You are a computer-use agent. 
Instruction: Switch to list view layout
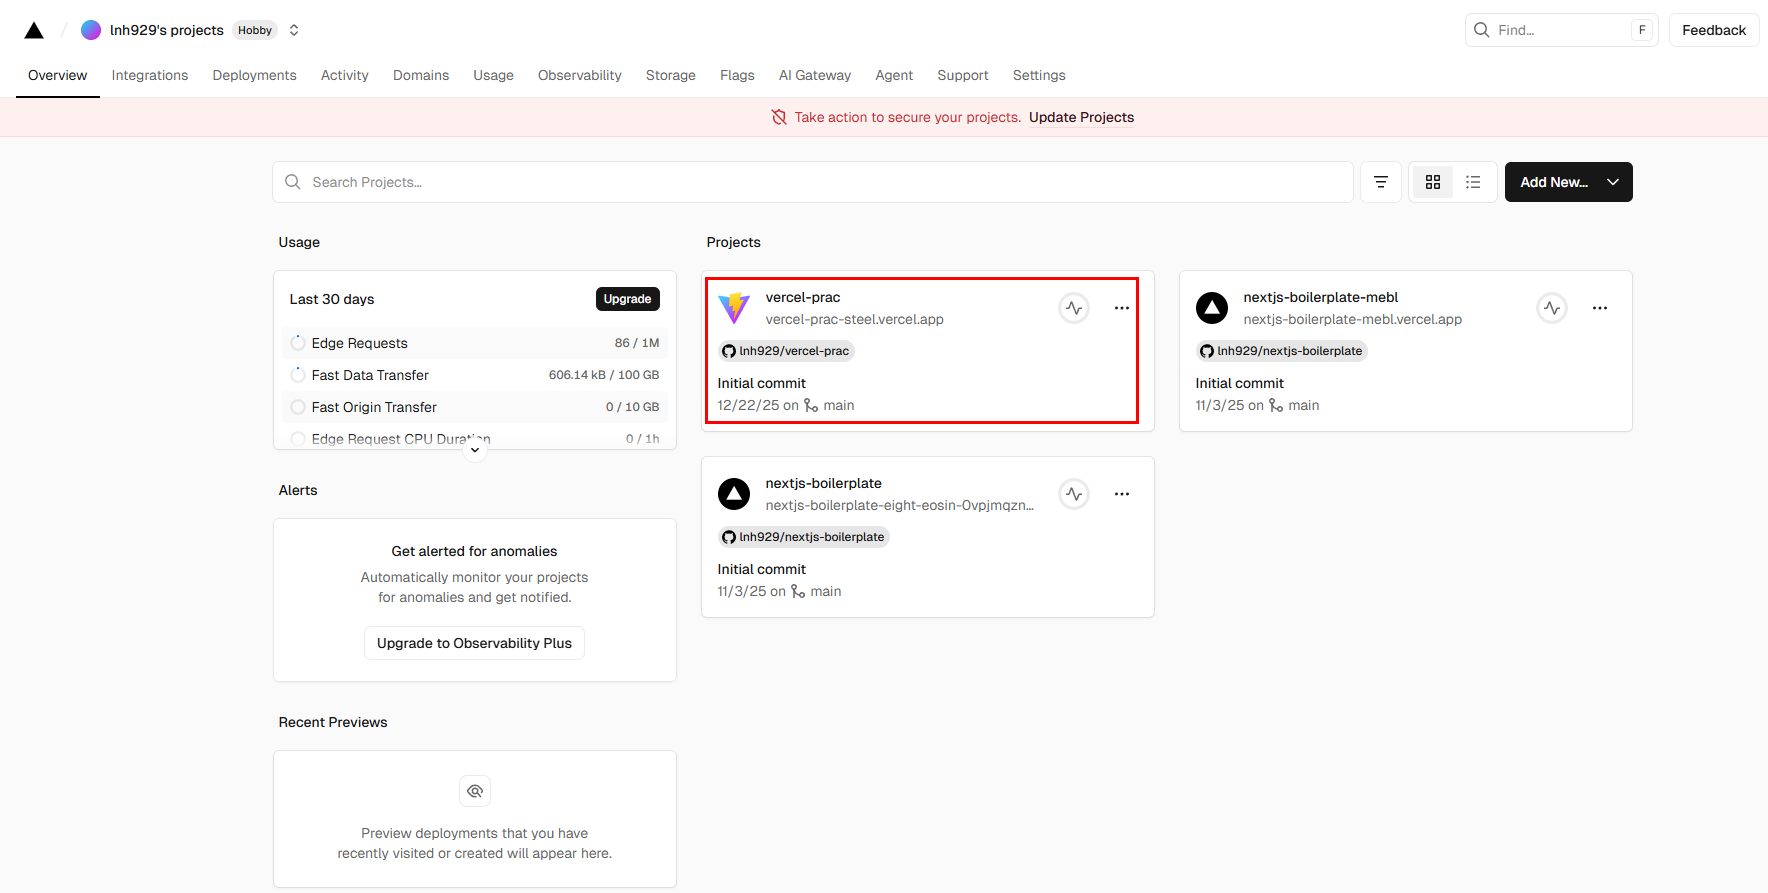(x=1473, y=182)
